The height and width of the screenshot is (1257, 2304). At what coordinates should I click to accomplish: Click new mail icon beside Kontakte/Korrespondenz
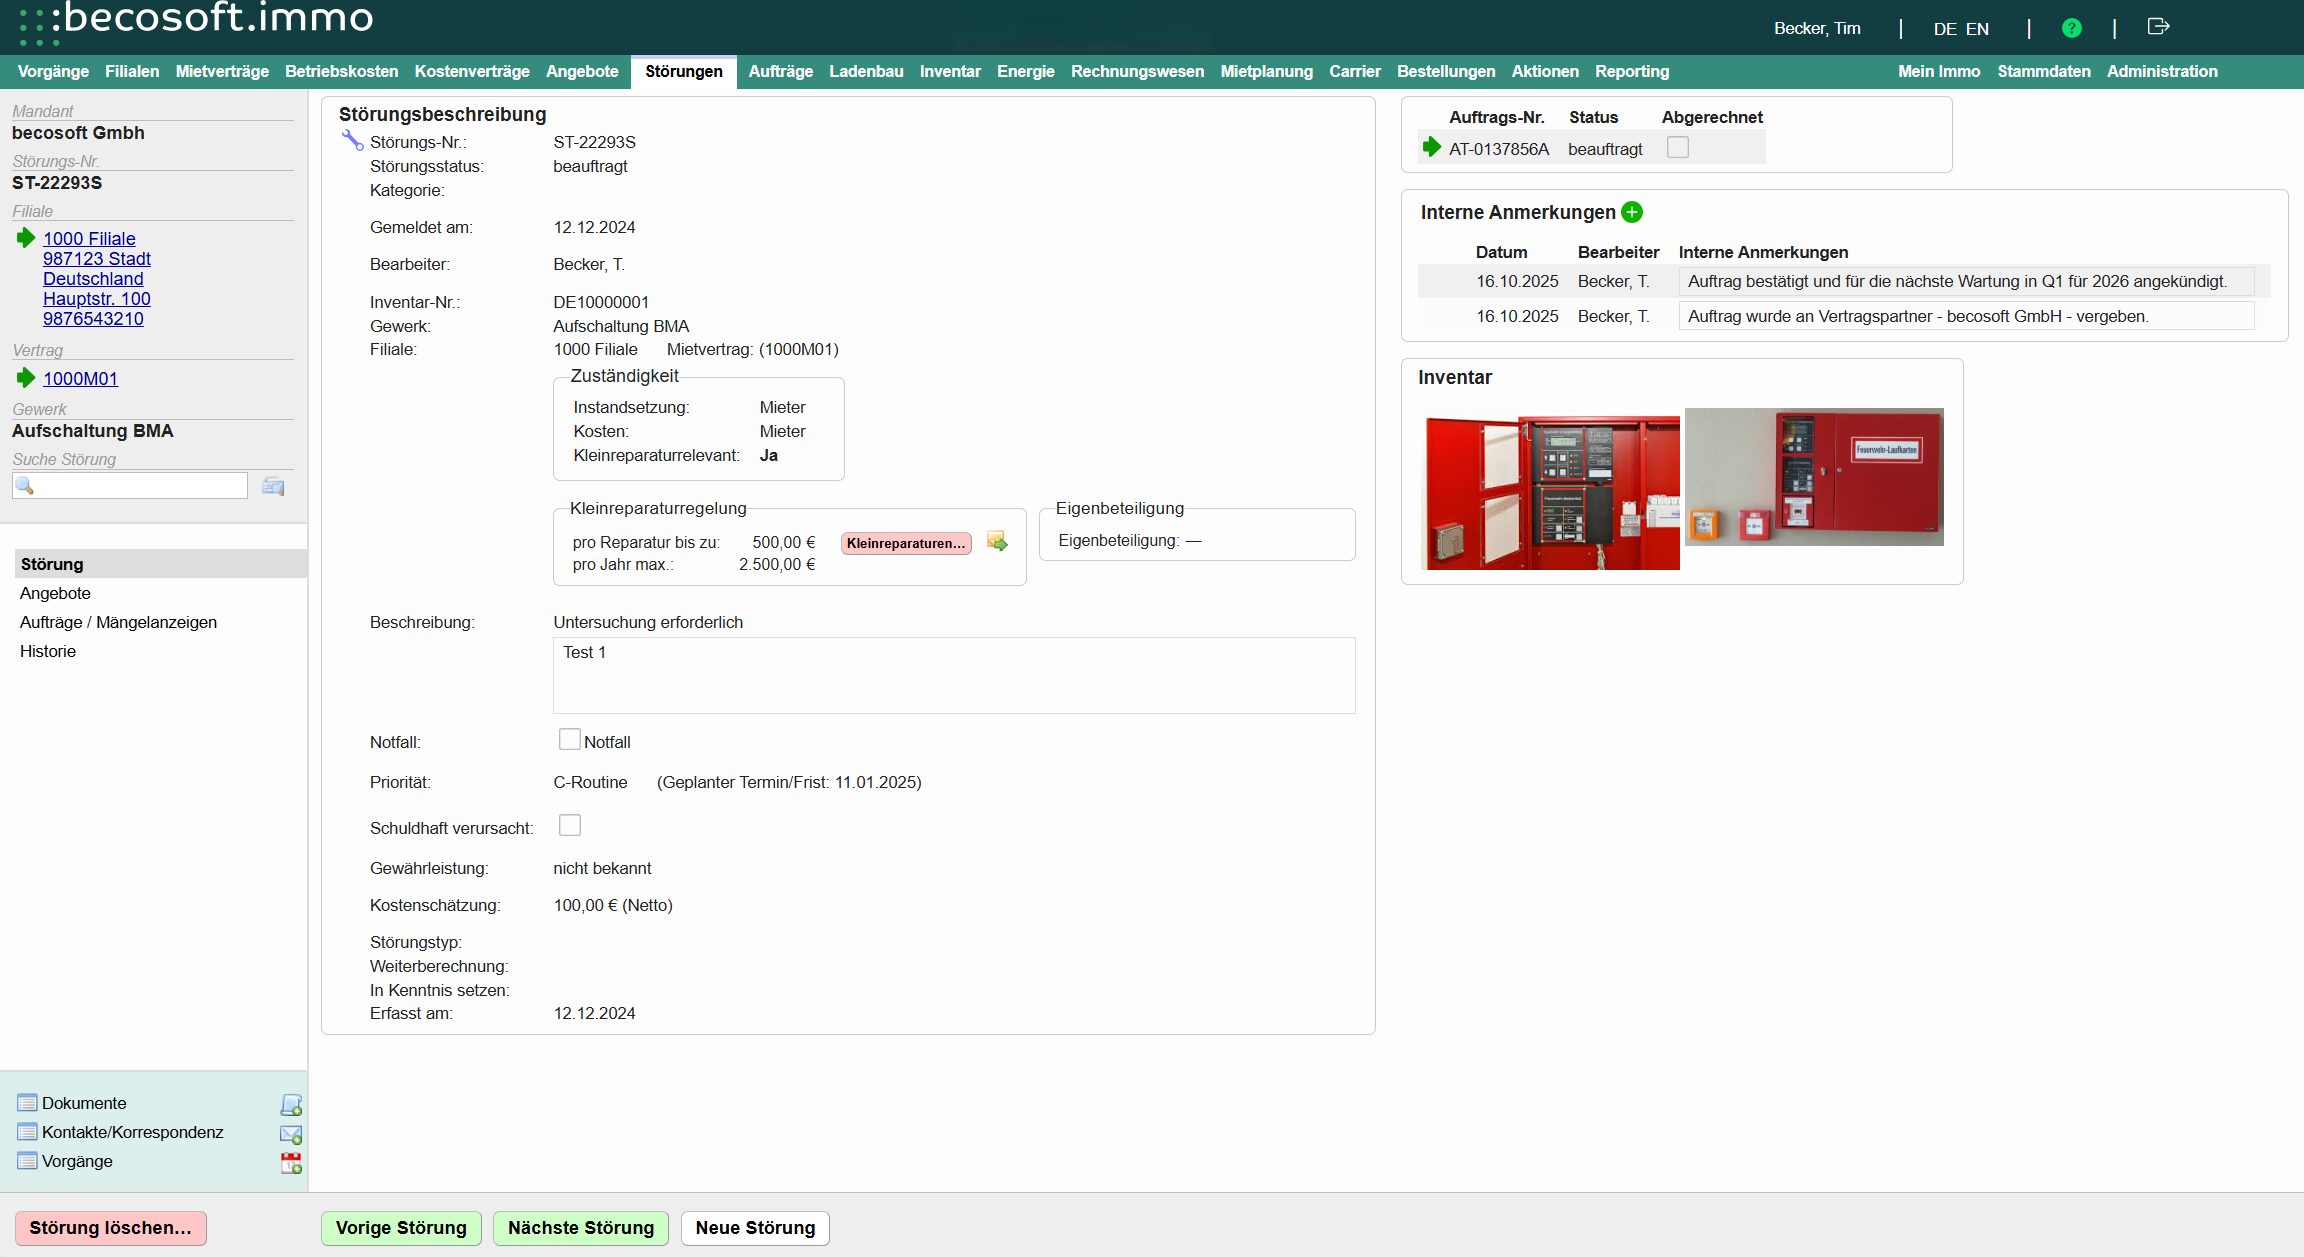(x=291, y=1134)
